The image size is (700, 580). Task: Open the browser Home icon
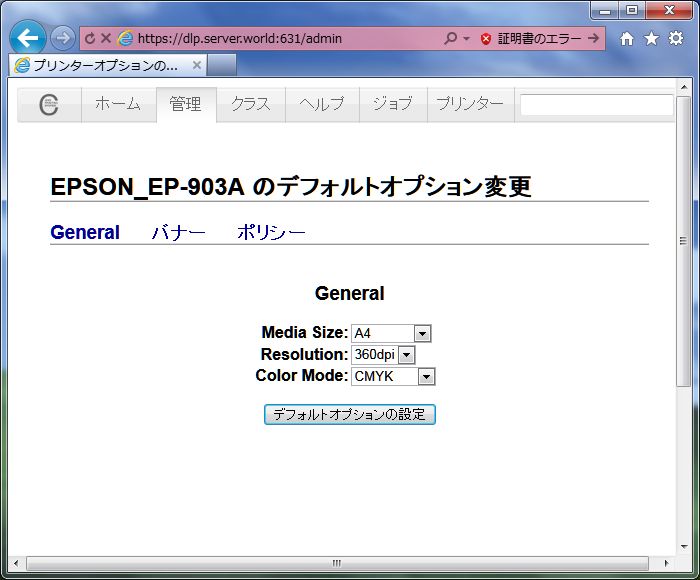(627, 39)
